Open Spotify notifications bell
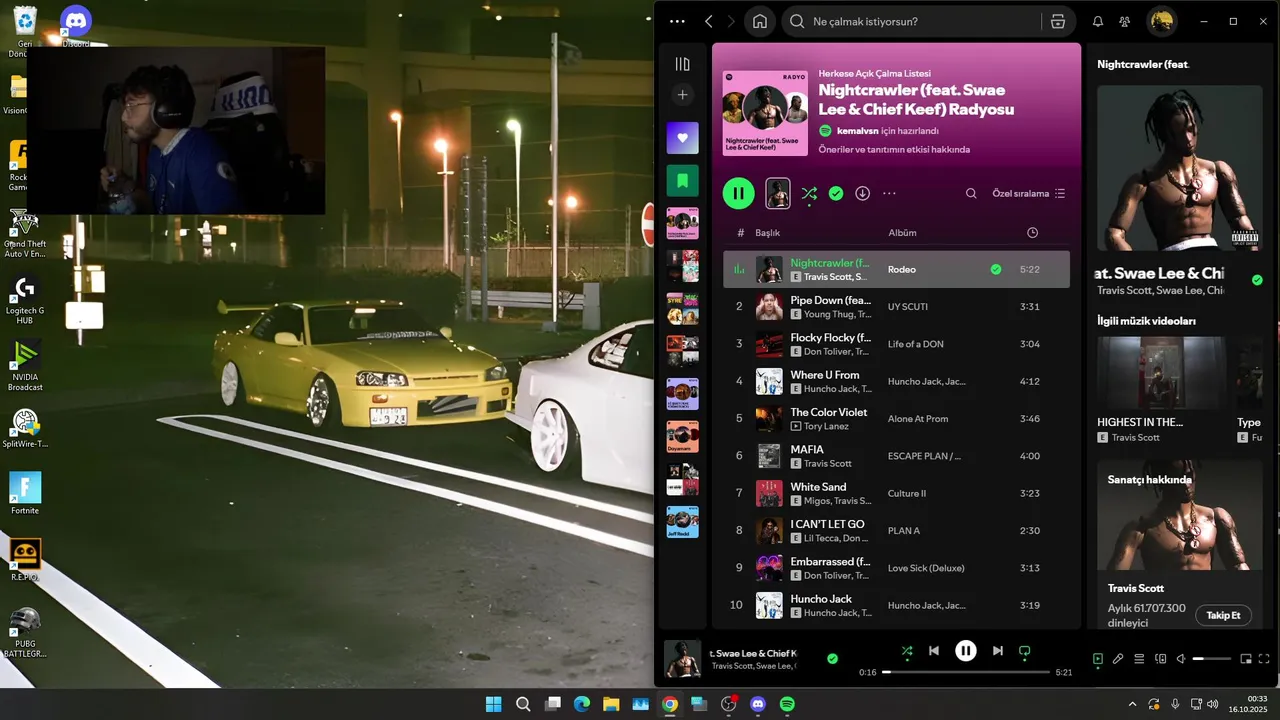1280x720 pixels. point(1098,21)
